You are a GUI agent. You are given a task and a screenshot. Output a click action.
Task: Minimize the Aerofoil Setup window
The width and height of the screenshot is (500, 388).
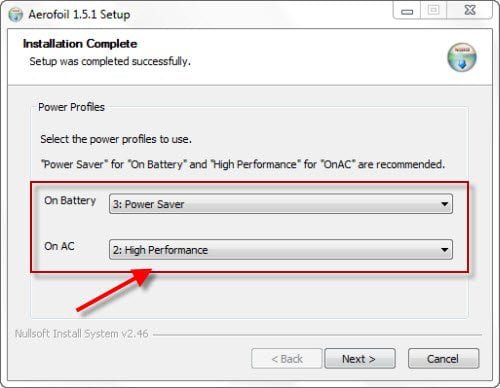pos(407,10)
